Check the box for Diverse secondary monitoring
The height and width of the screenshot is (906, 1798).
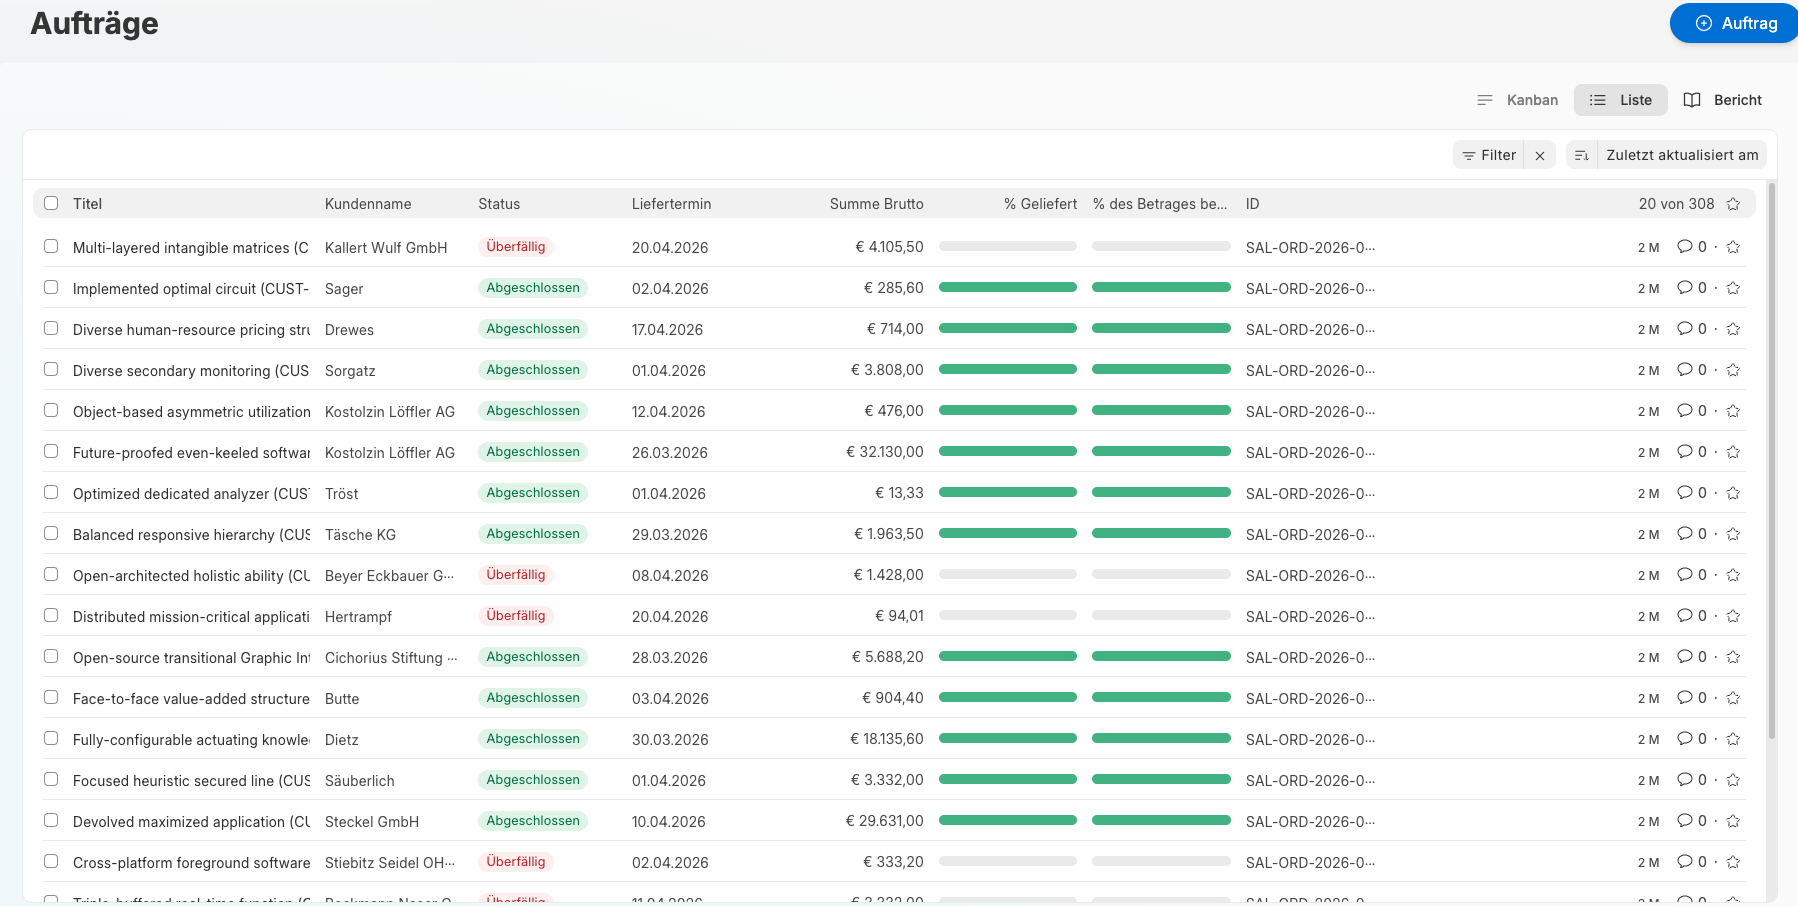(51, 369)
